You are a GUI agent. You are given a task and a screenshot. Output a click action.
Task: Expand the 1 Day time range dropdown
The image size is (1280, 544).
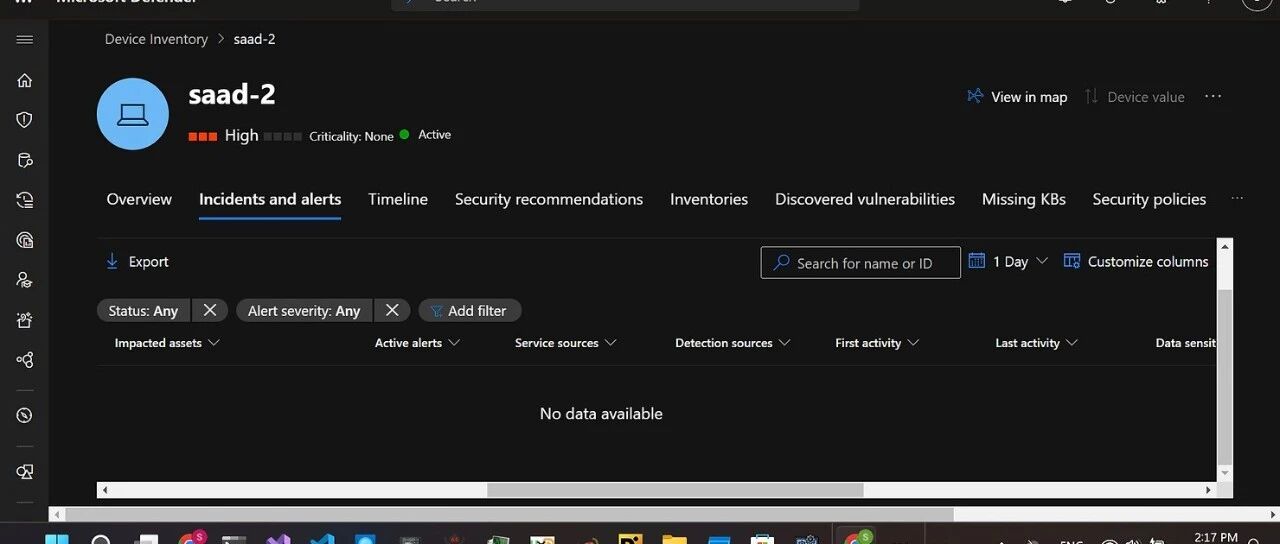(x=1041, y=261)
